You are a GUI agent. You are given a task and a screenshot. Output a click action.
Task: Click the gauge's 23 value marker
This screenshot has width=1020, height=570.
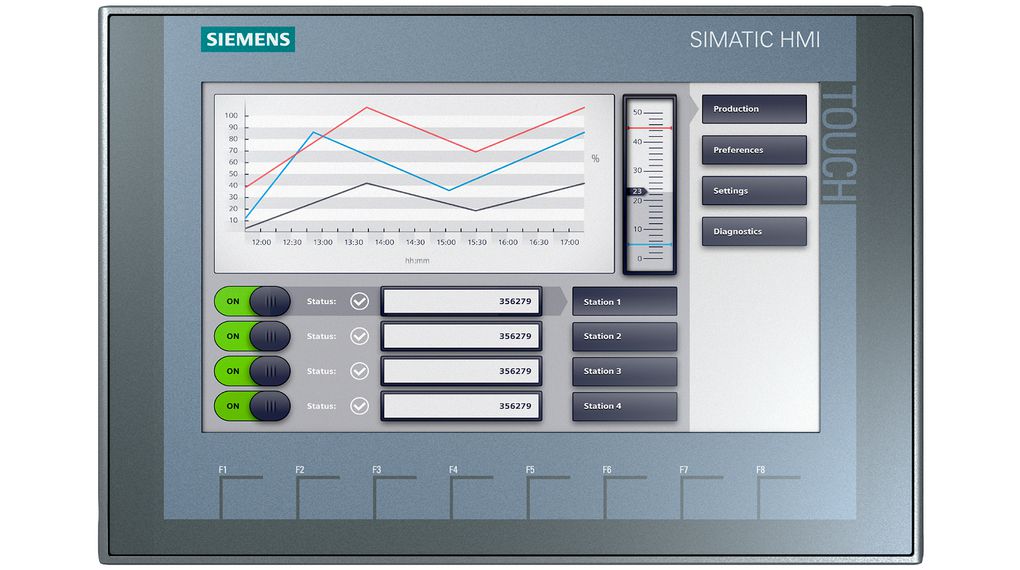click(x=636, y=191)
